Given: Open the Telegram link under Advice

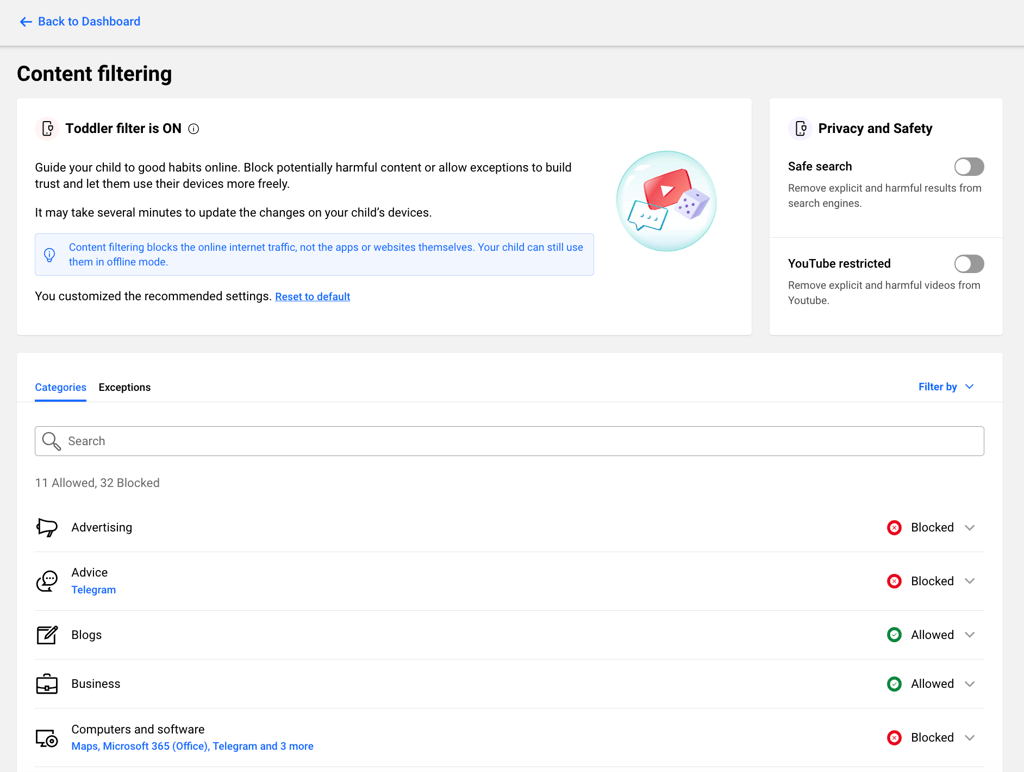Looking at the screenshot, I should (x=93, y=590).
